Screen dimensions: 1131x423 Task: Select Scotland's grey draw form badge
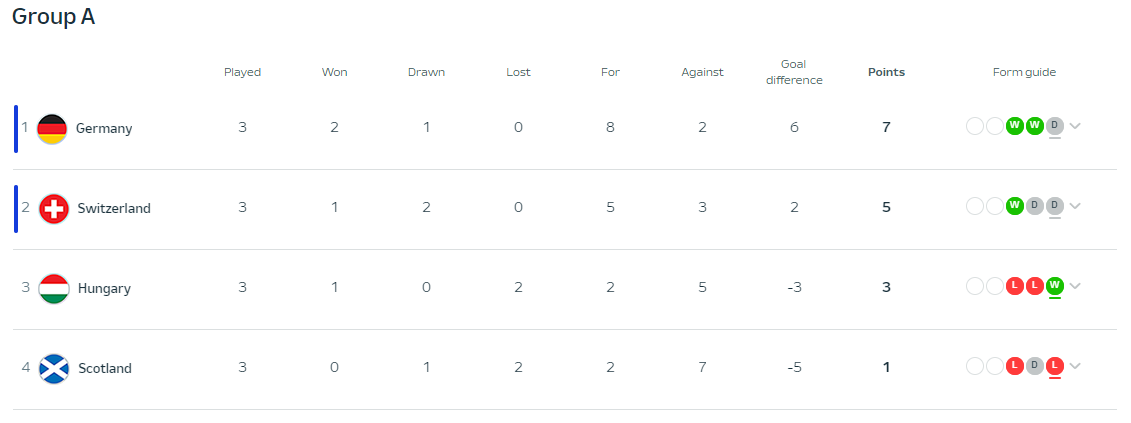[1035, 366]
